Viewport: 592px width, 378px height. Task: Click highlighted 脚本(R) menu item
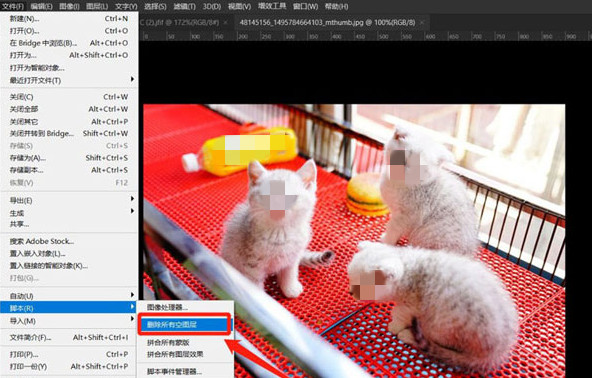69,308
